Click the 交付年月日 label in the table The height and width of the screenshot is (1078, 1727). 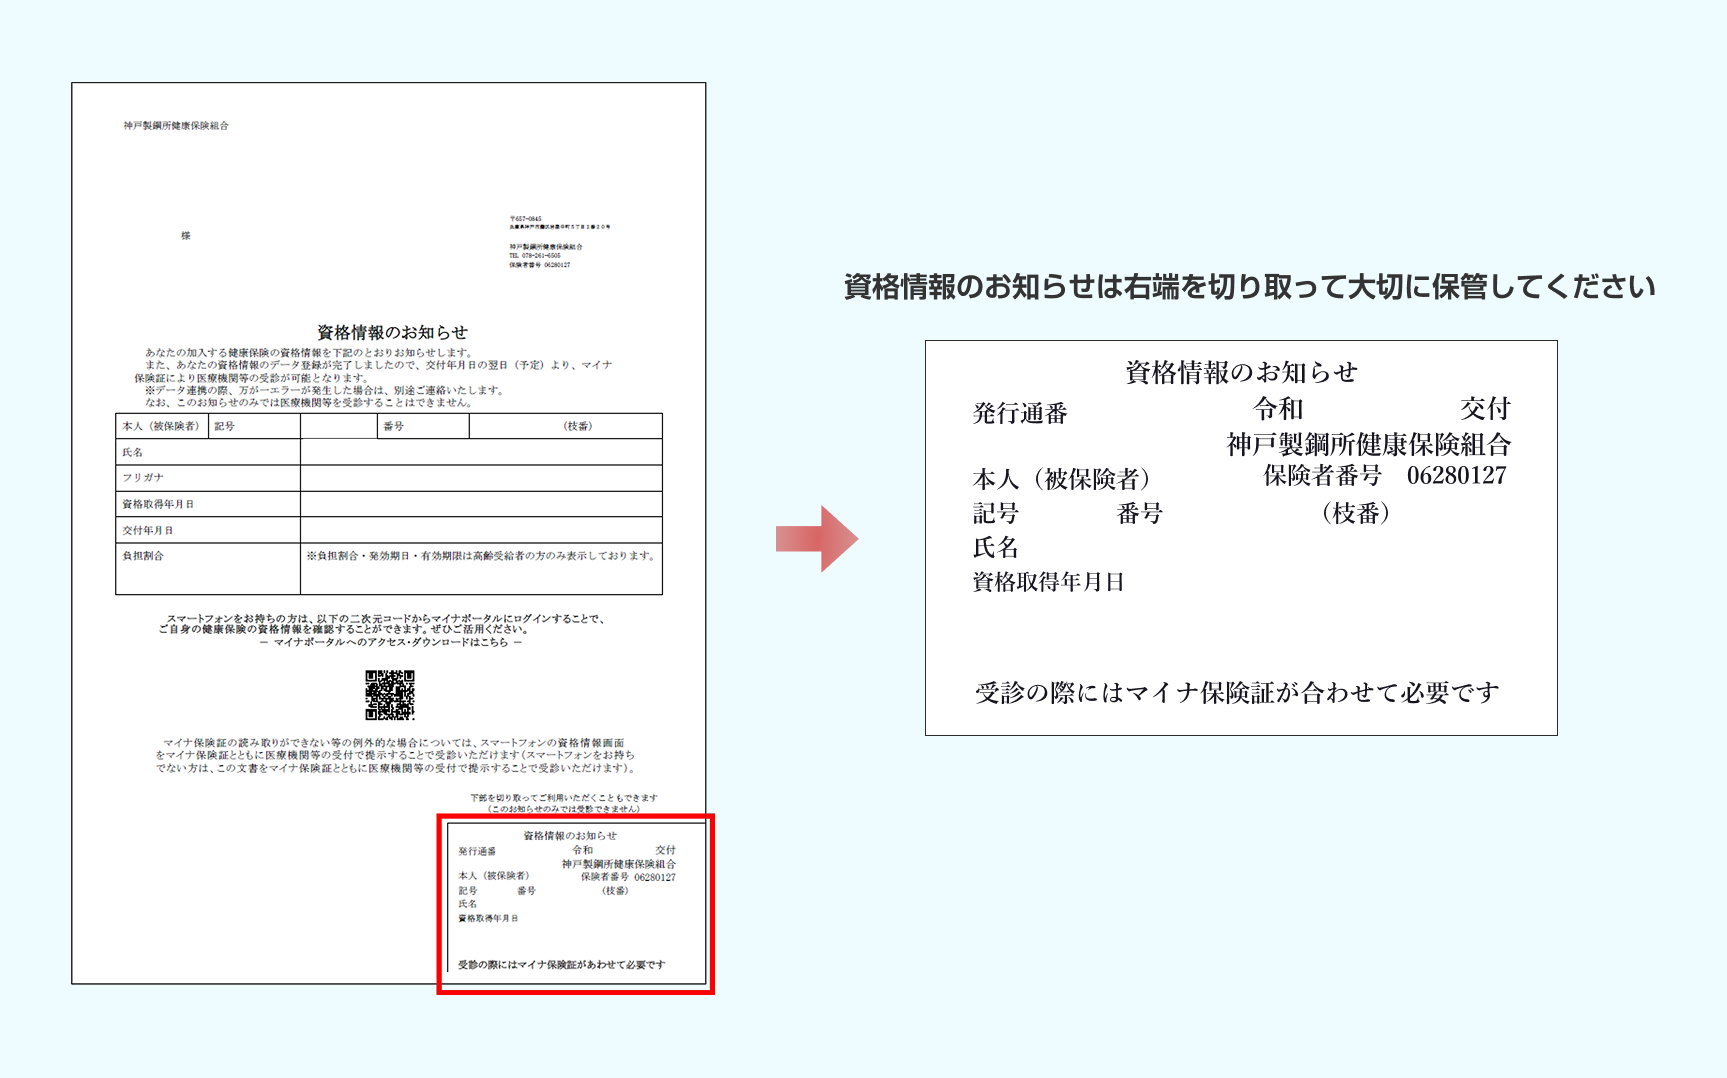pyautogui.click(x=148, y=530)
